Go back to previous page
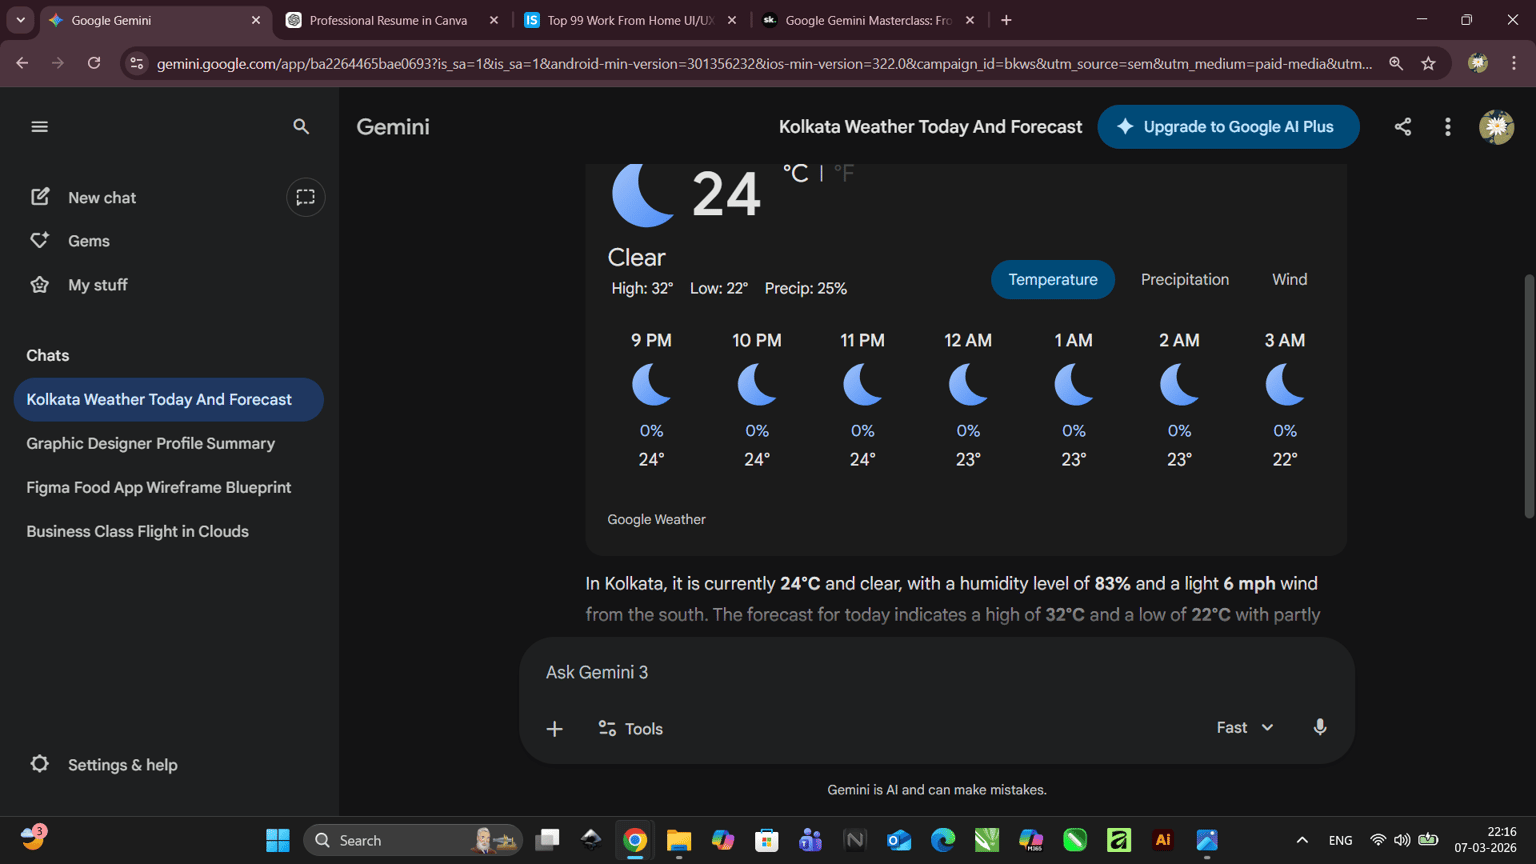 22,63
